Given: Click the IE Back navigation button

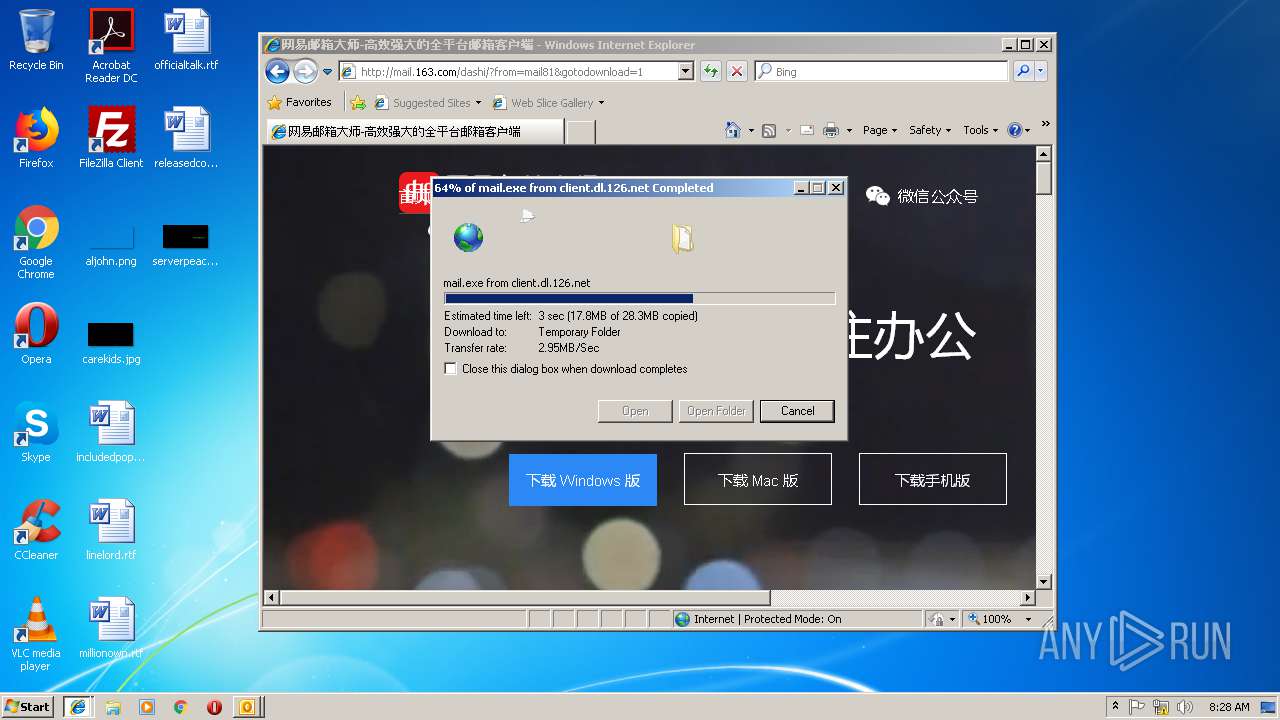Looking at the screenshot, I should 278,71.
